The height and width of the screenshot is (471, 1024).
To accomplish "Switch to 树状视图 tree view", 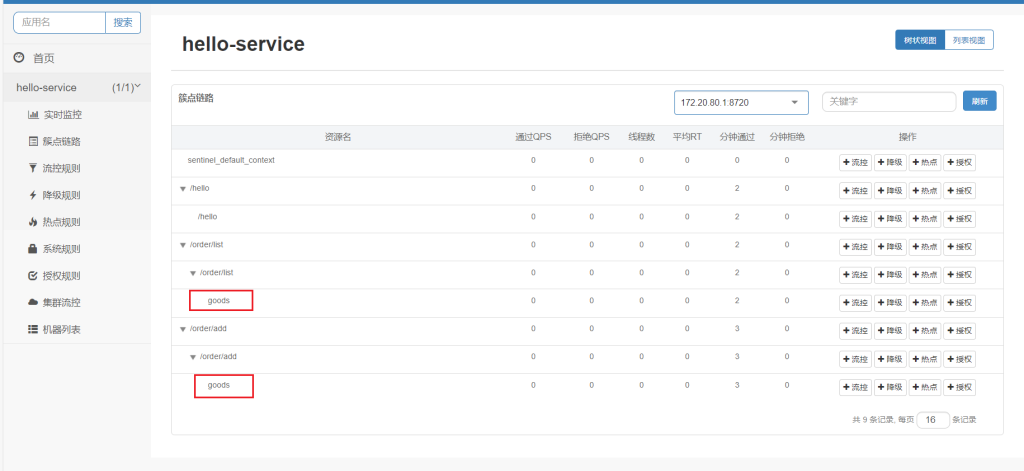I will point(919,40).
